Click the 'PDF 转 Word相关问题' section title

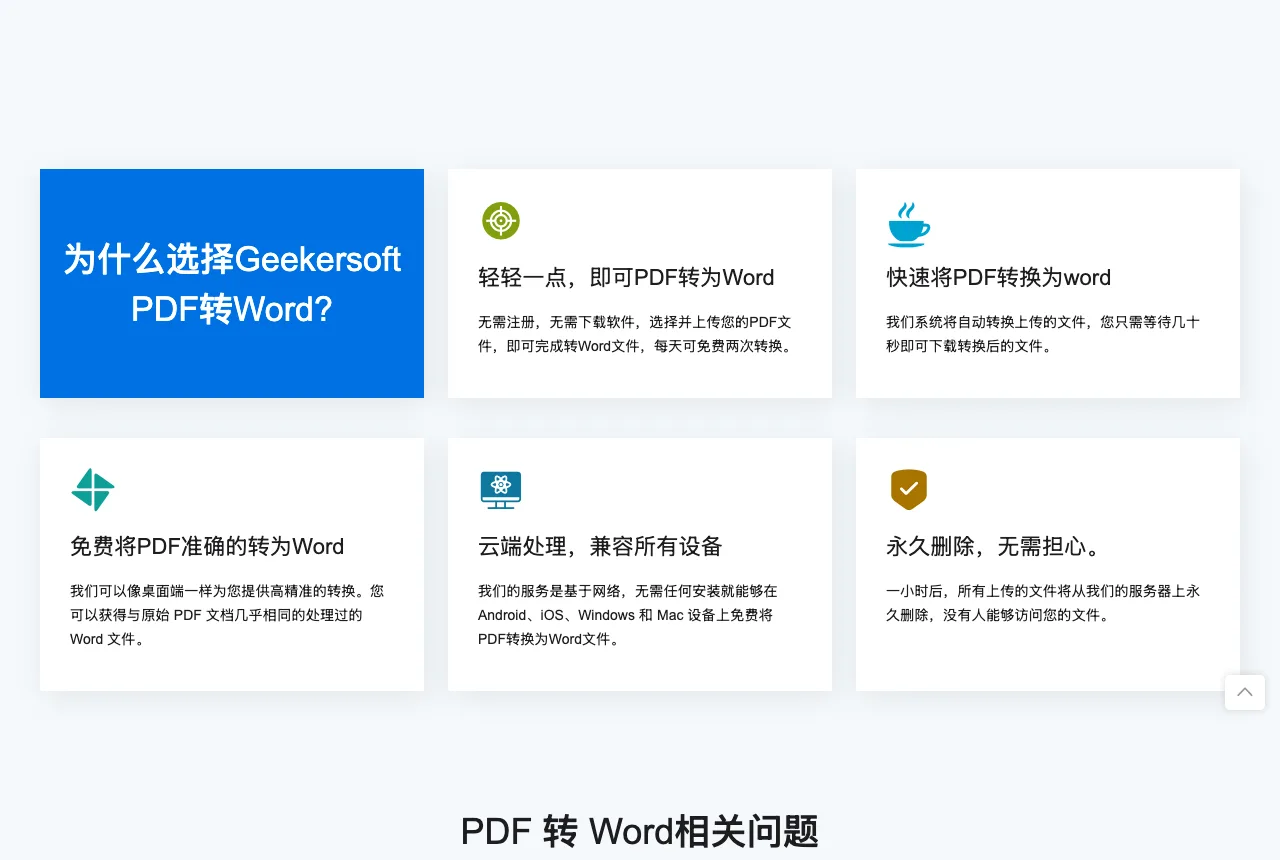(x=640, y=831)
